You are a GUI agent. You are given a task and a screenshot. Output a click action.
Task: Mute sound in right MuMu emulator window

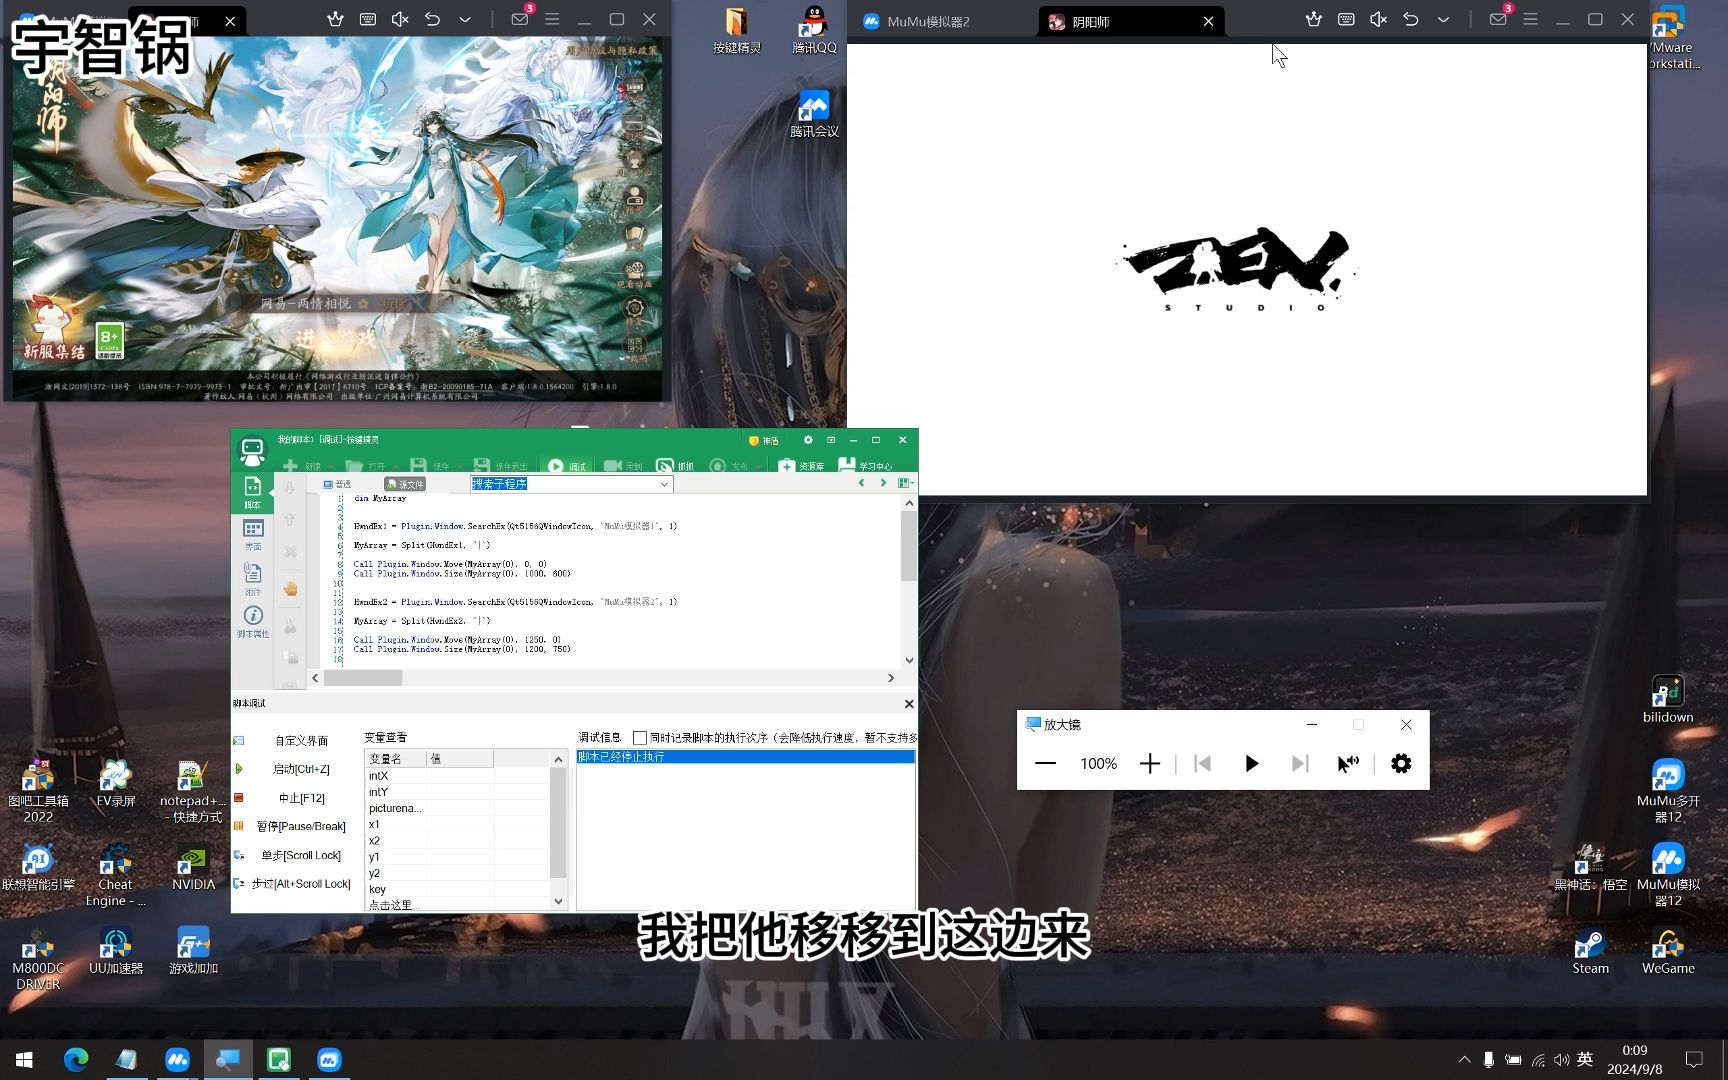pyautogui.click(x=1378, y=19)
